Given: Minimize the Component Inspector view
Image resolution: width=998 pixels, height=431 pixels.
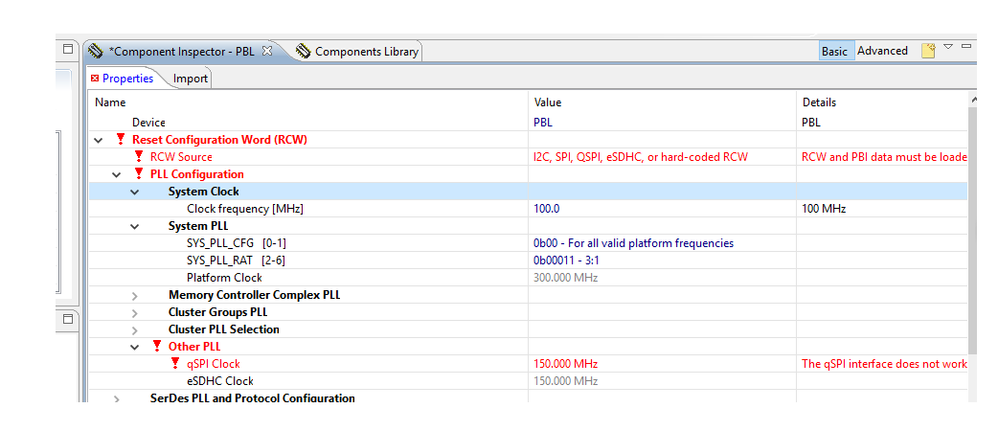Looking at the screenshot, I should click(966, 46).
